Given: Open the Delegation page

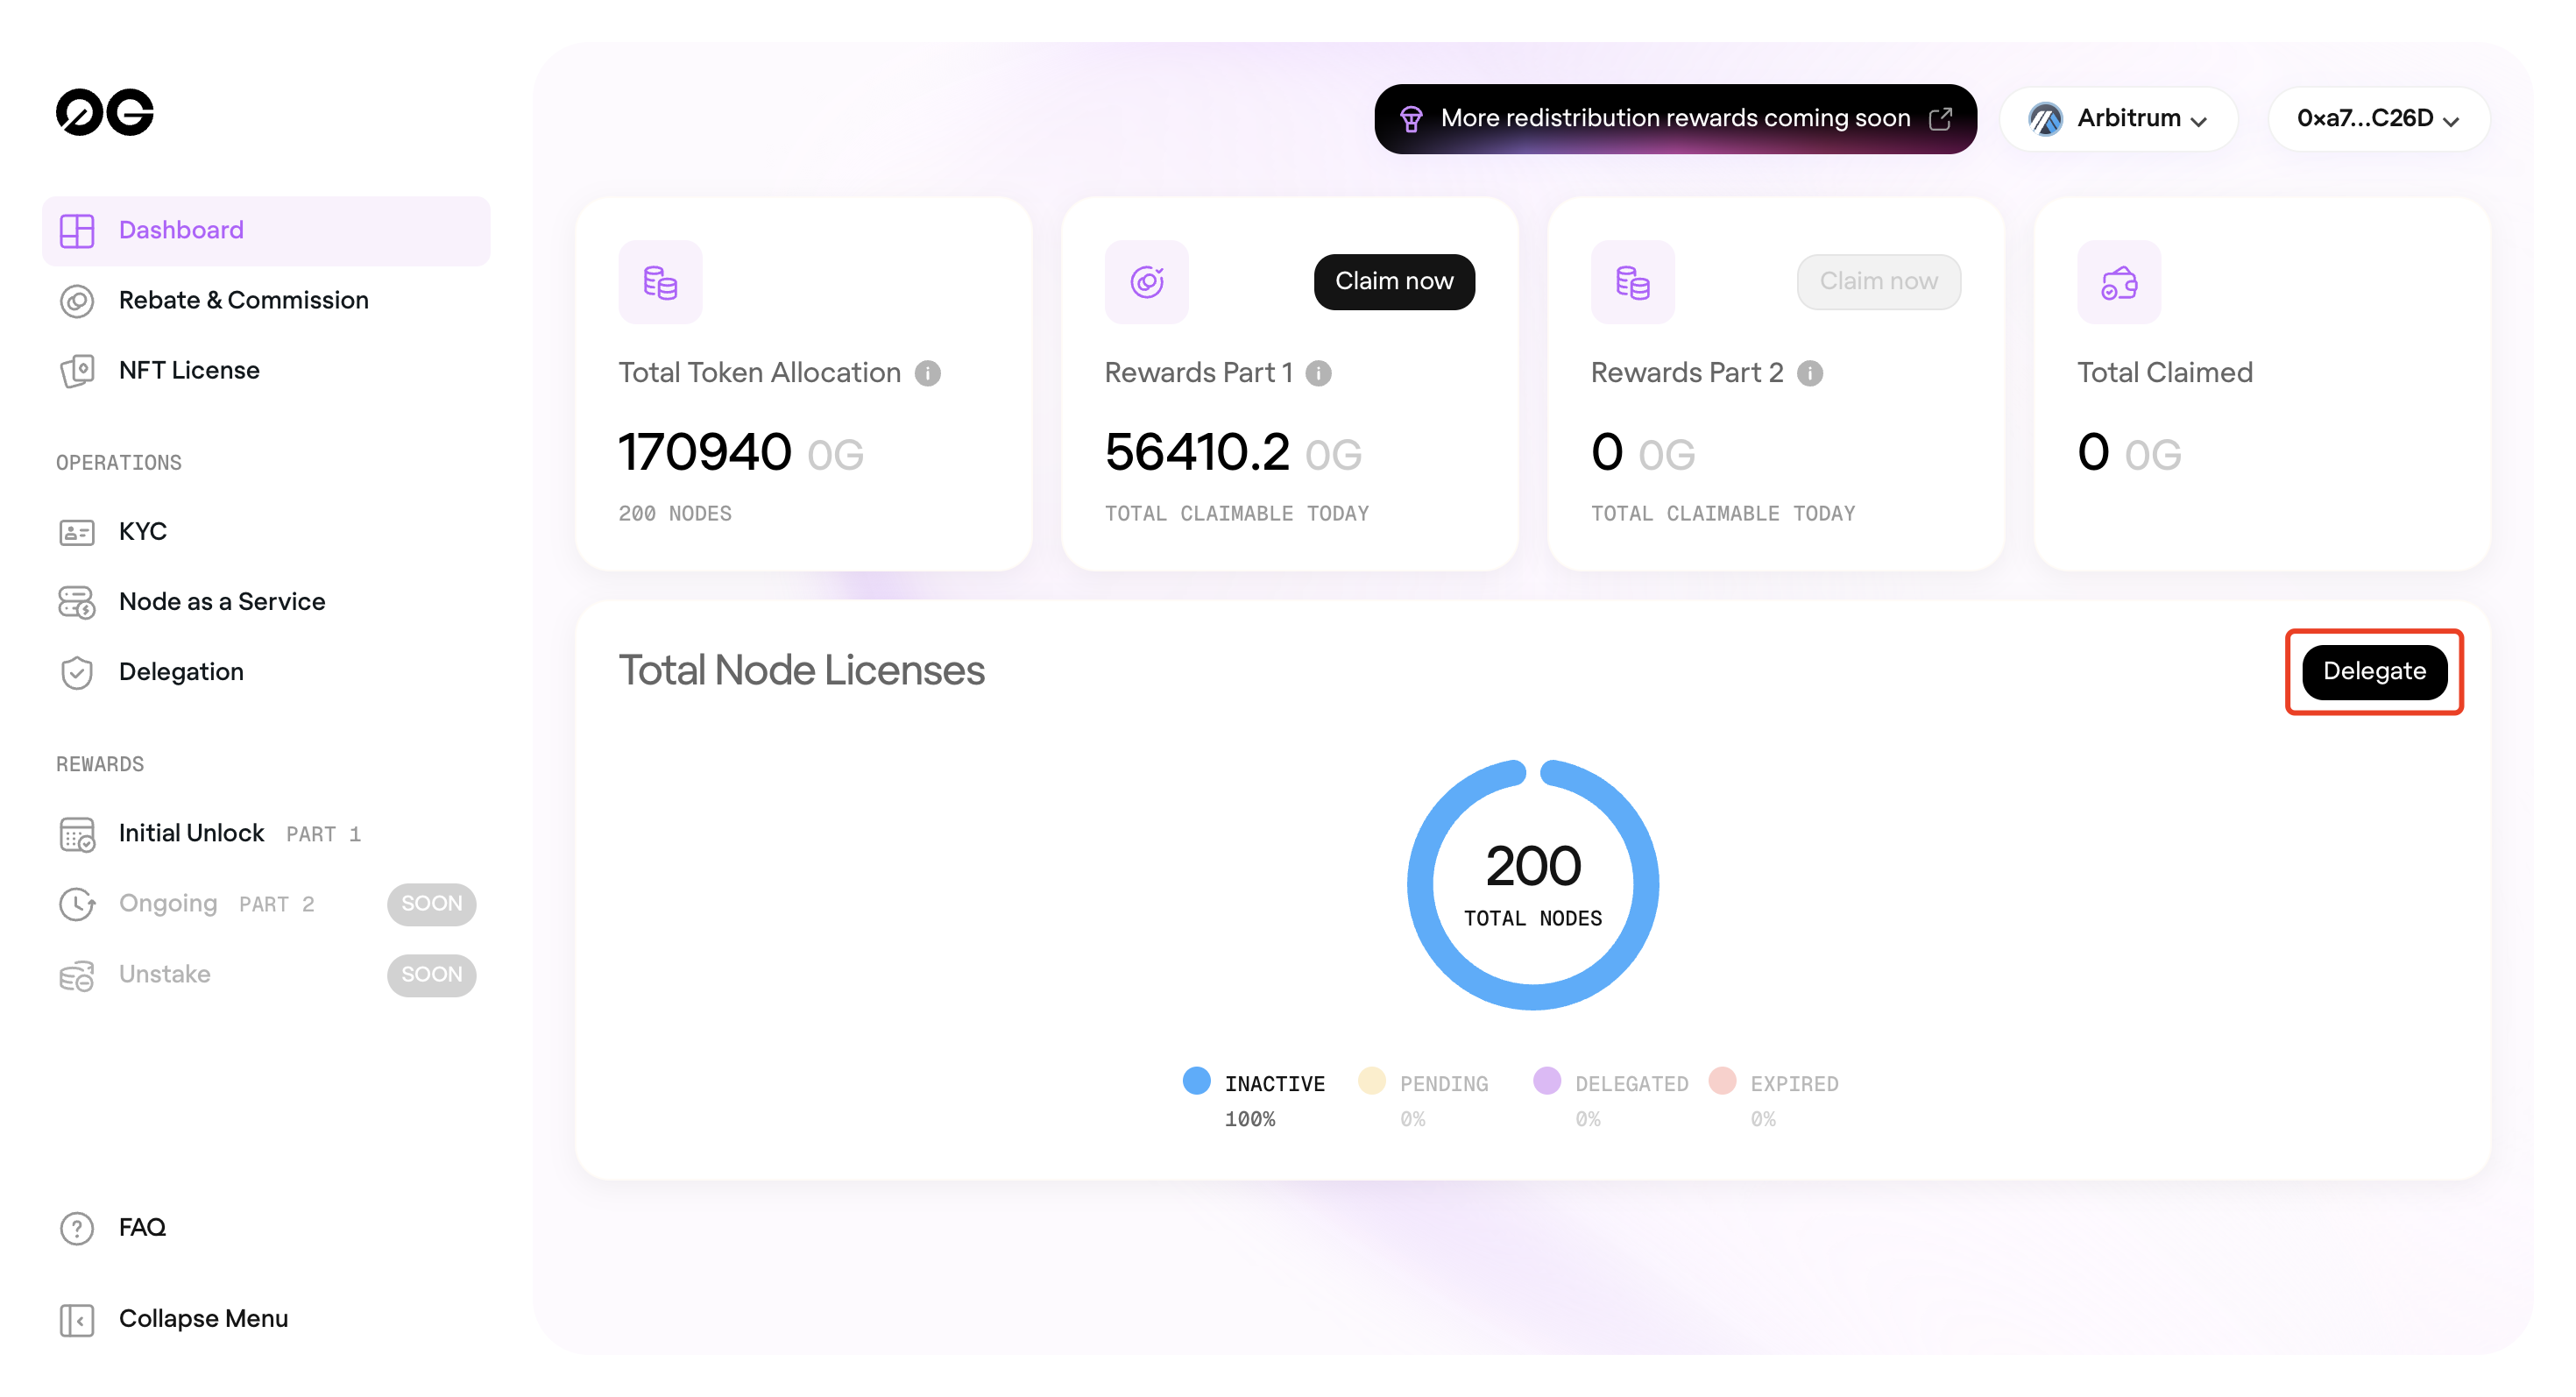Looking at the screenshot, I should click(266, 673).
